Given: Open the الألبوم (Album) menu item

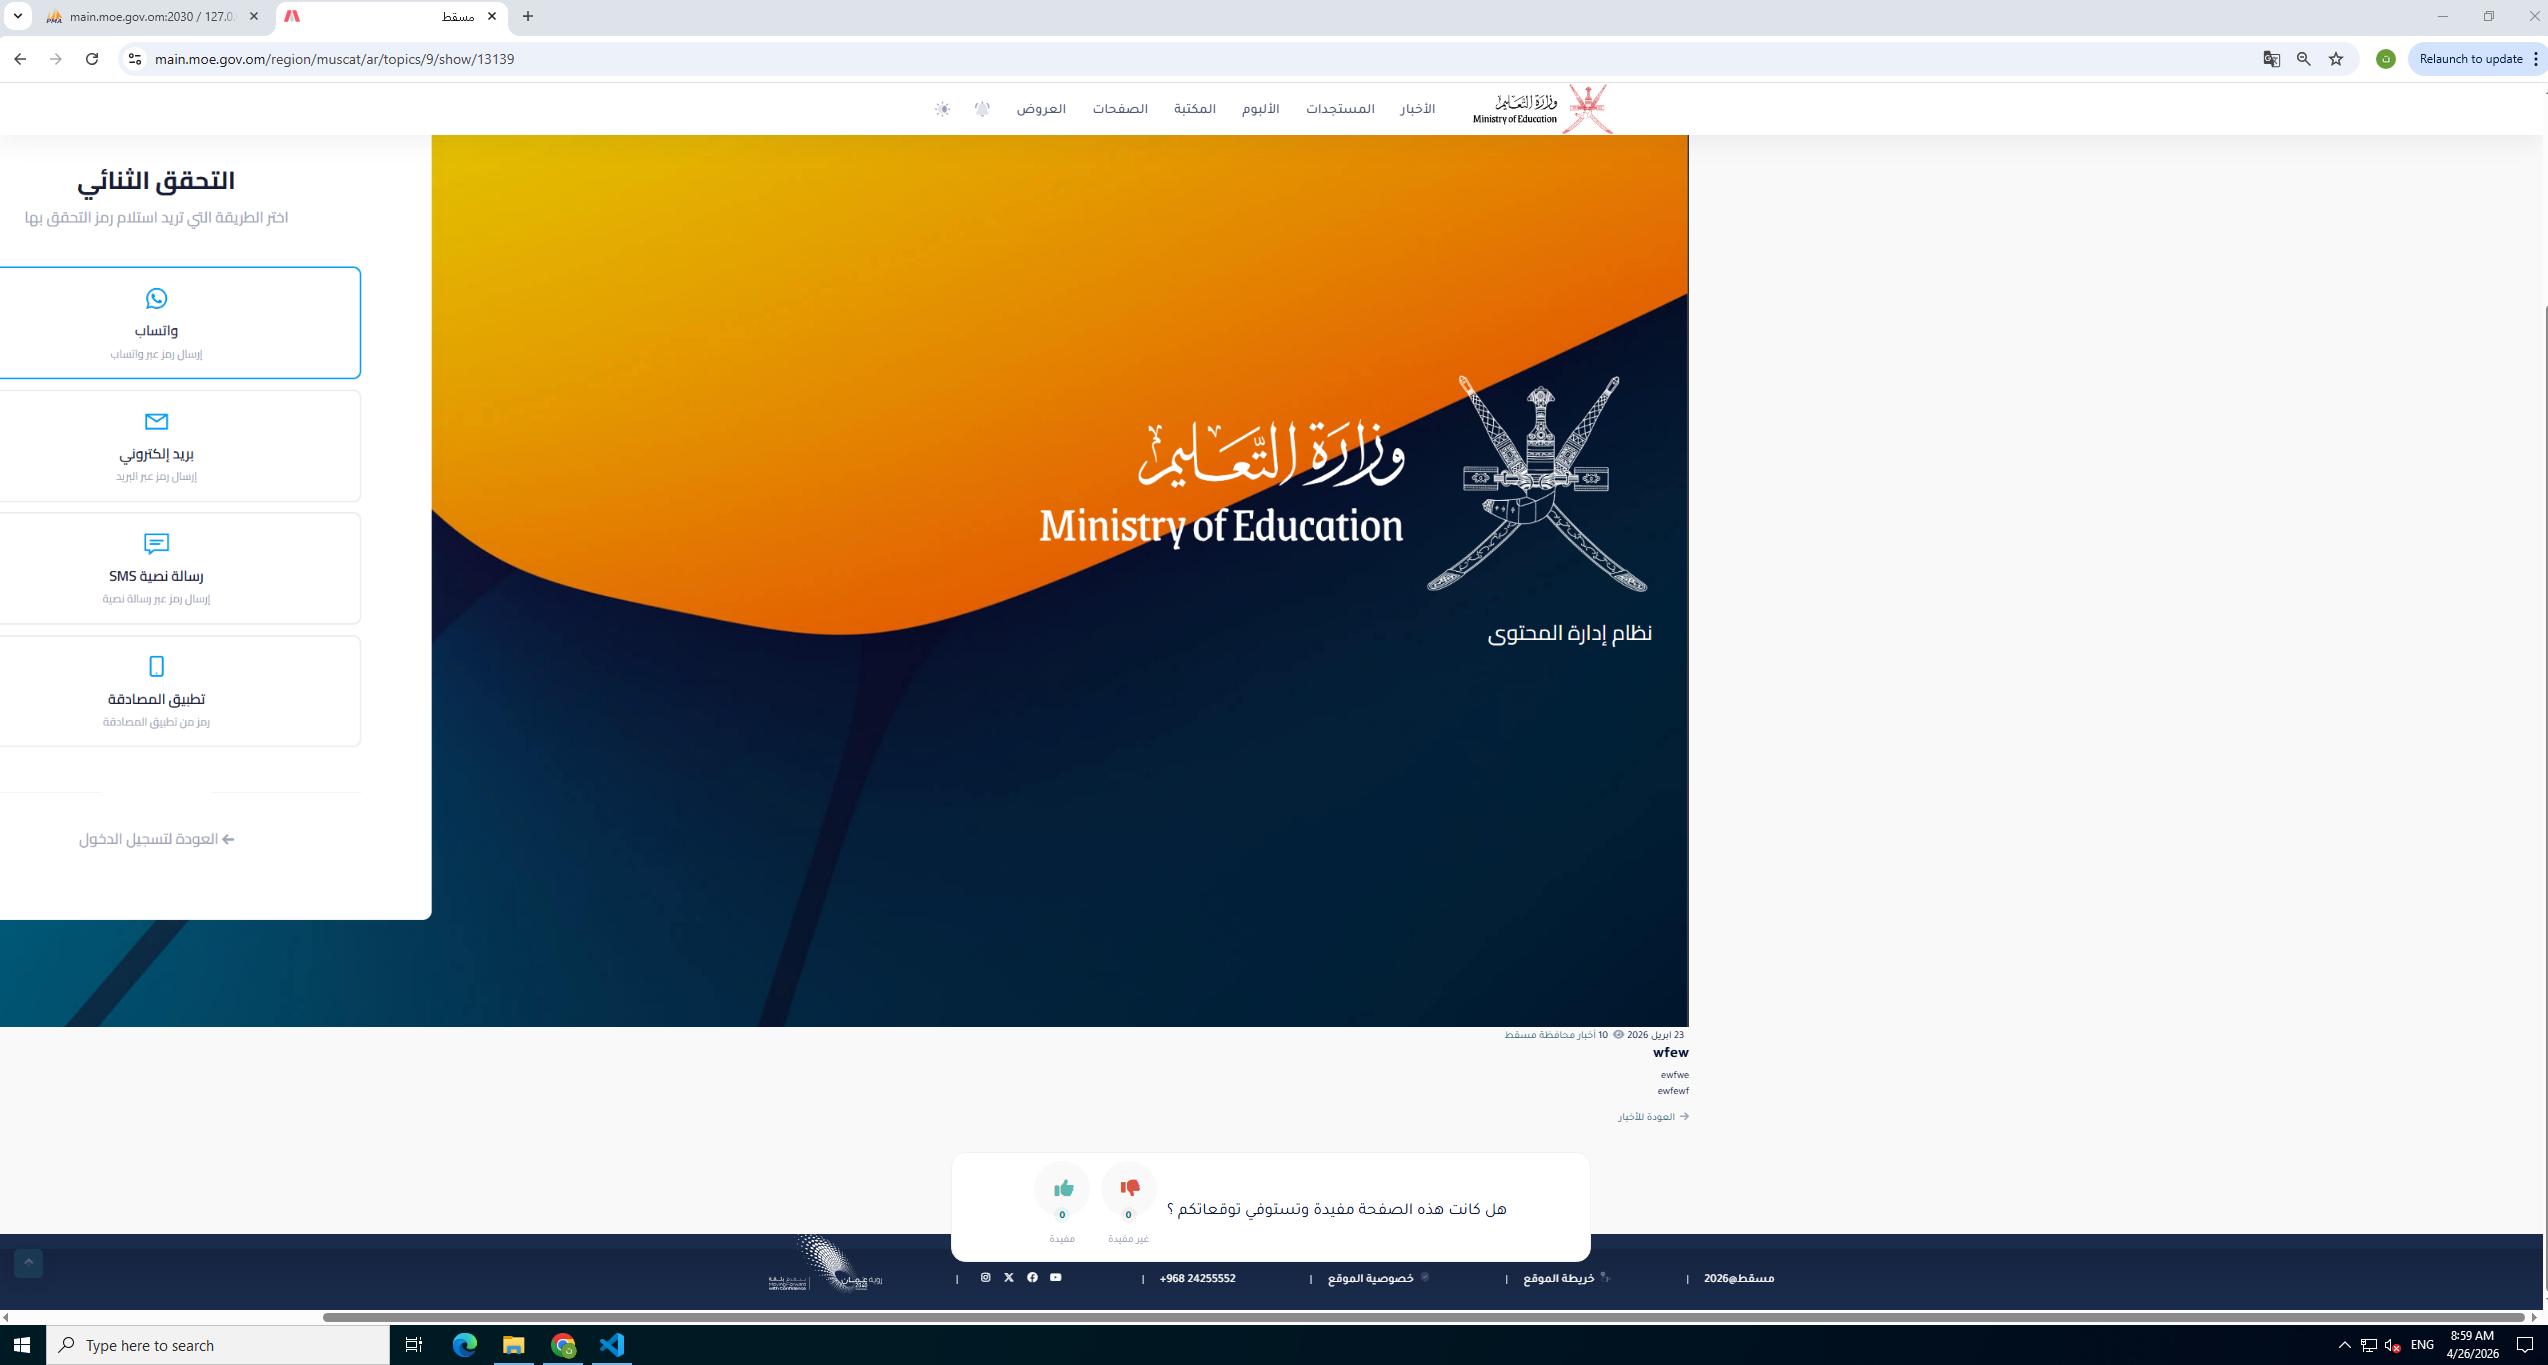Looking at the screenshot, I should tap(1260, 109).
